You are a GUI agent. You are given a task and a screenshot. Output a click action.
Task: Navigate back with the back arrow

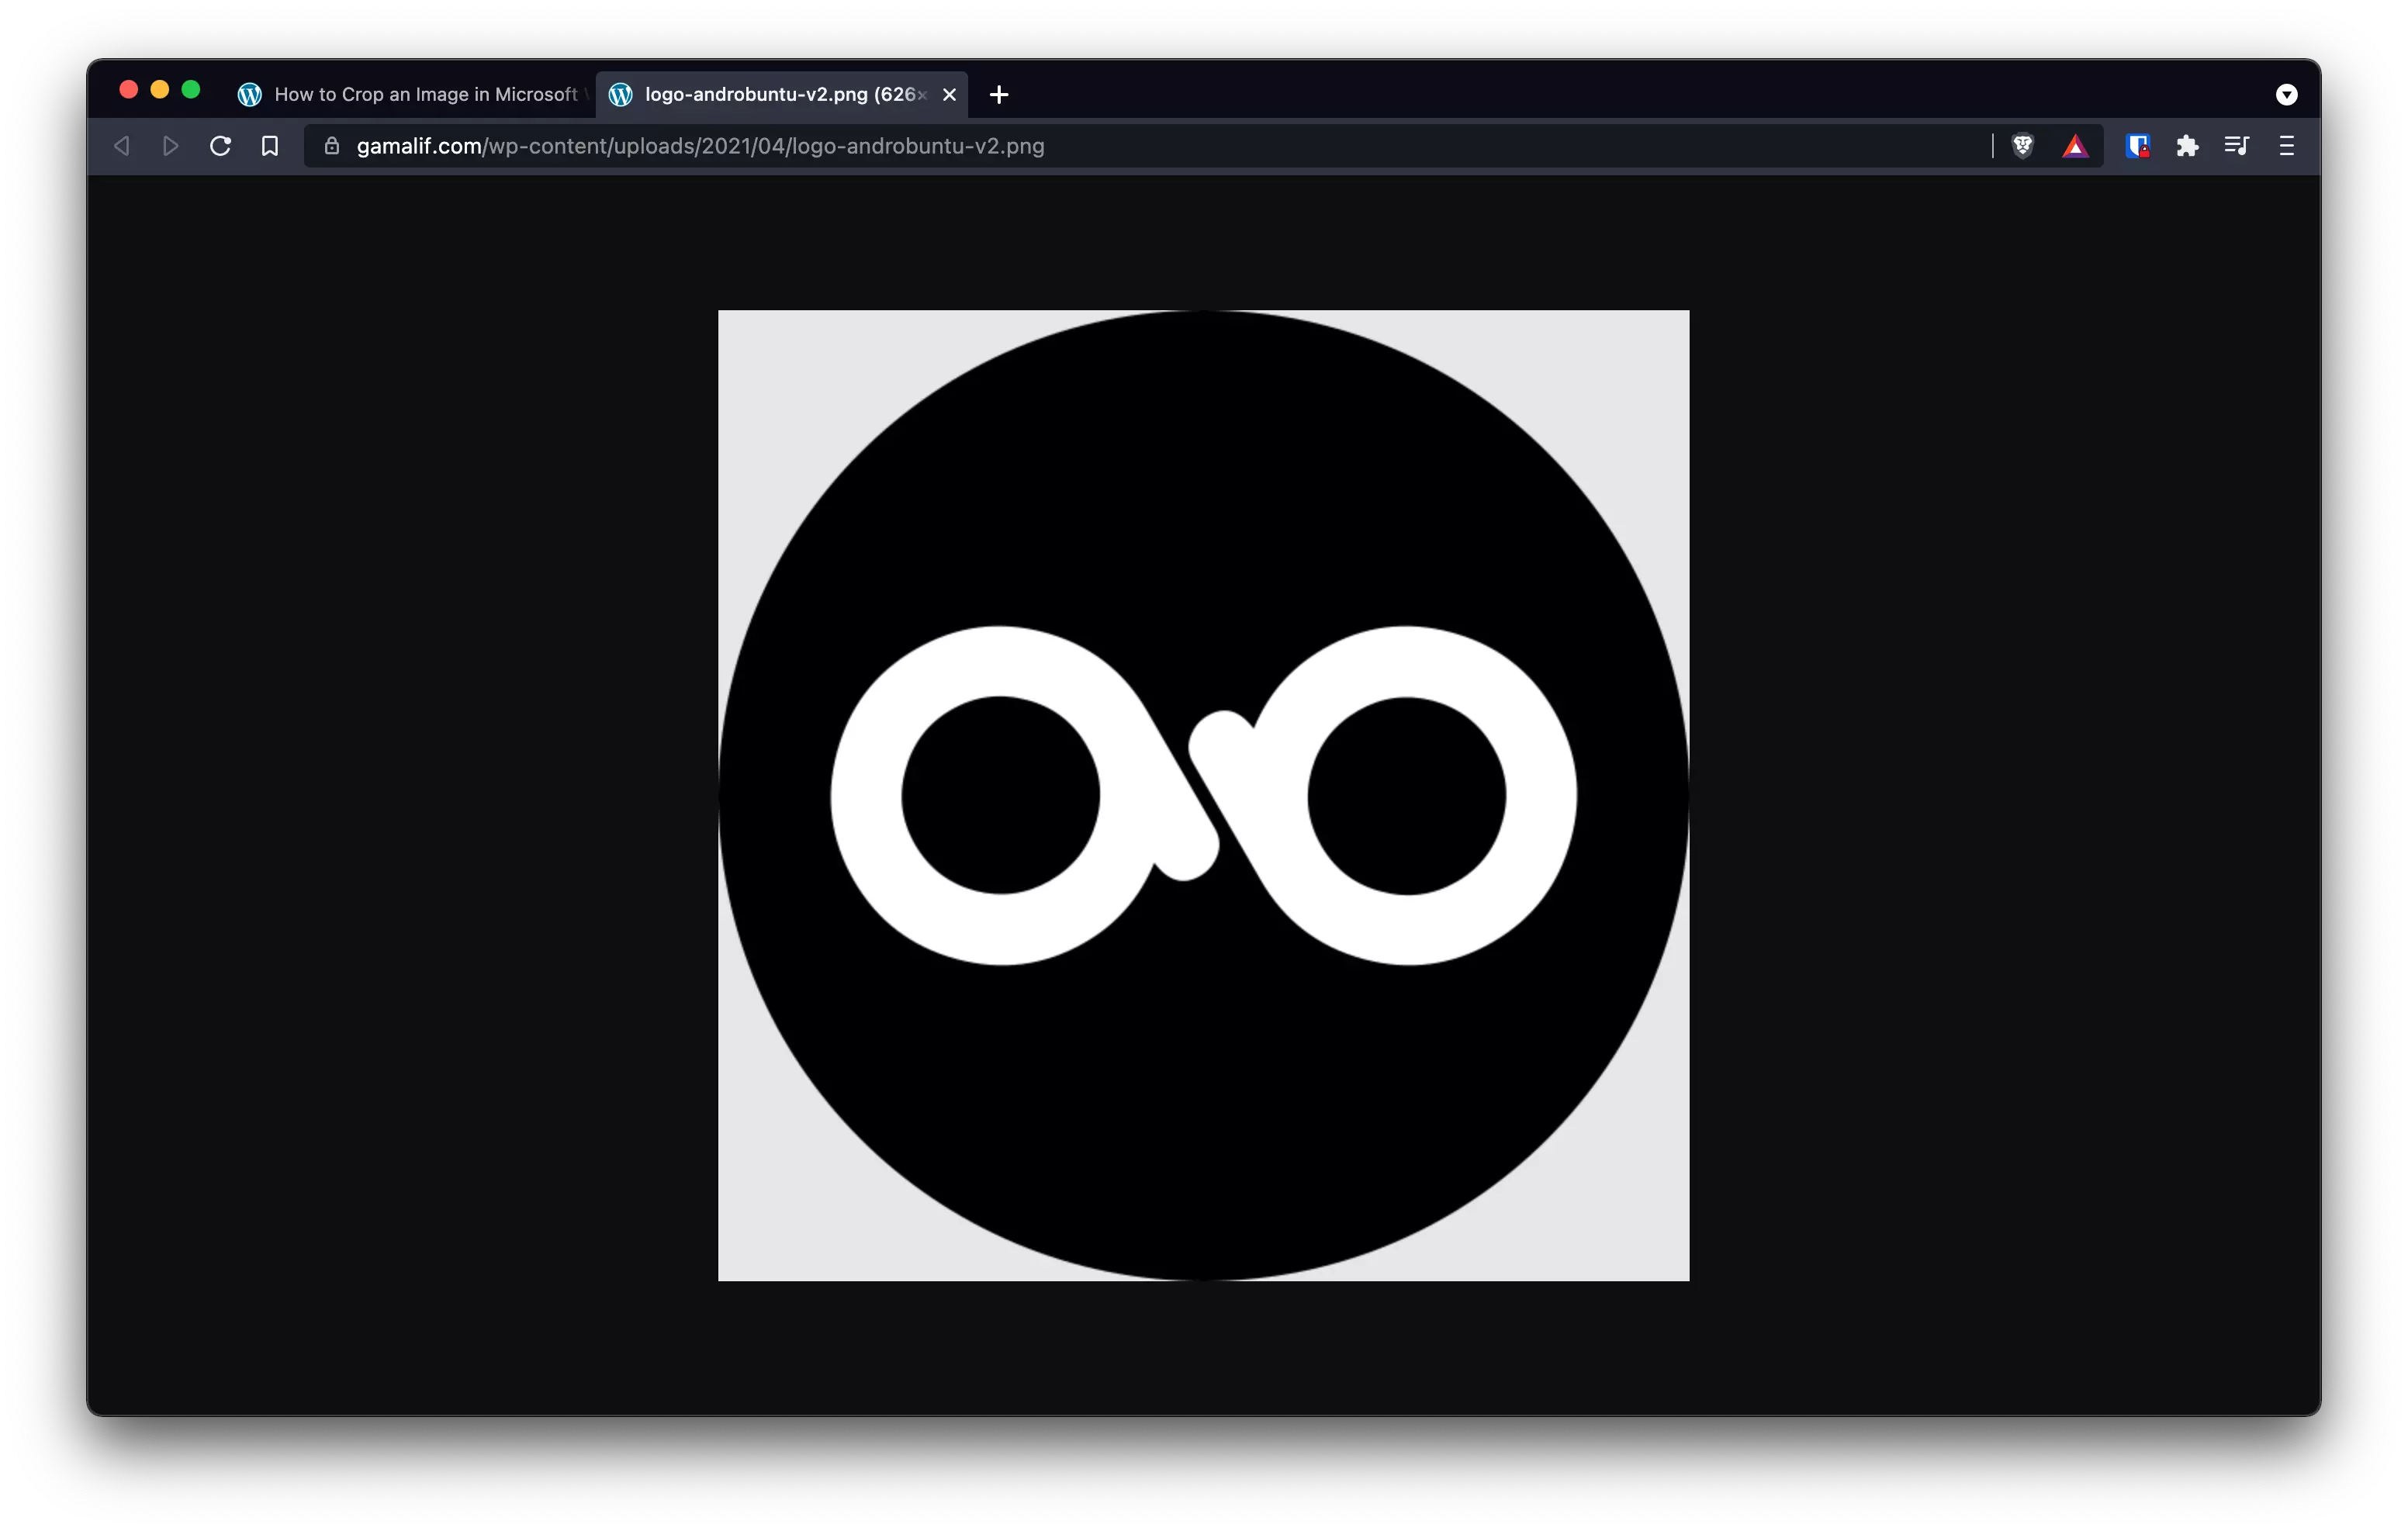[x=121, y=145]
